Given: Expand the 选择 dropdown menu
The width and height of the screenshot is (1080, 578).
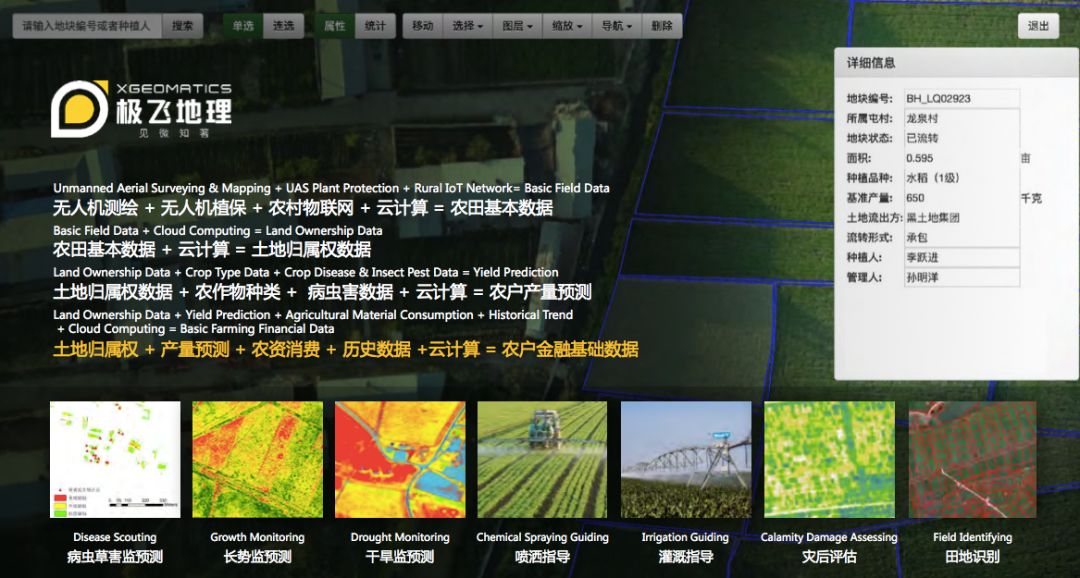Looking at the screenshot, I should click(467, 26).
